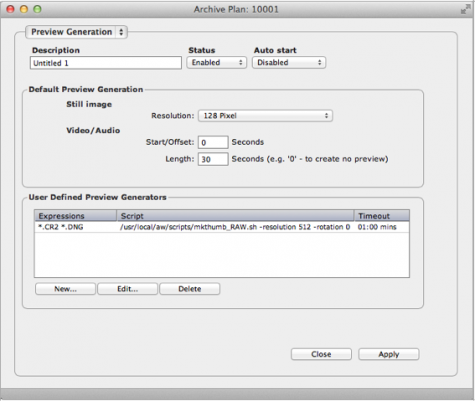Open the Preview Generation section dropdown
475x401 pixels.
click(x=76, y=32)
